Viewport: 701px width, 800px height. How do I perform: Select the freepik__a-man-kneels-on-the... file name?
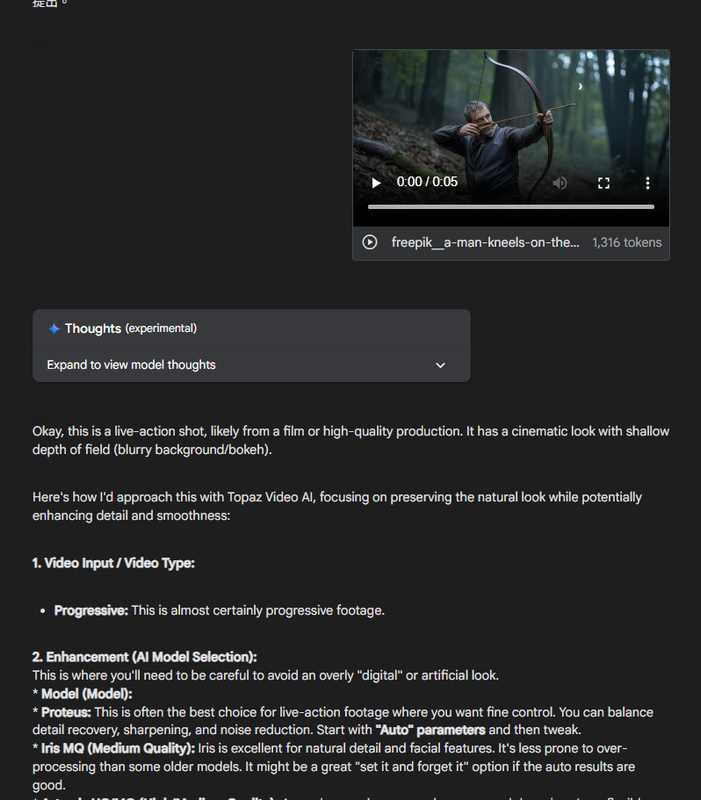(x=485, y=242)
